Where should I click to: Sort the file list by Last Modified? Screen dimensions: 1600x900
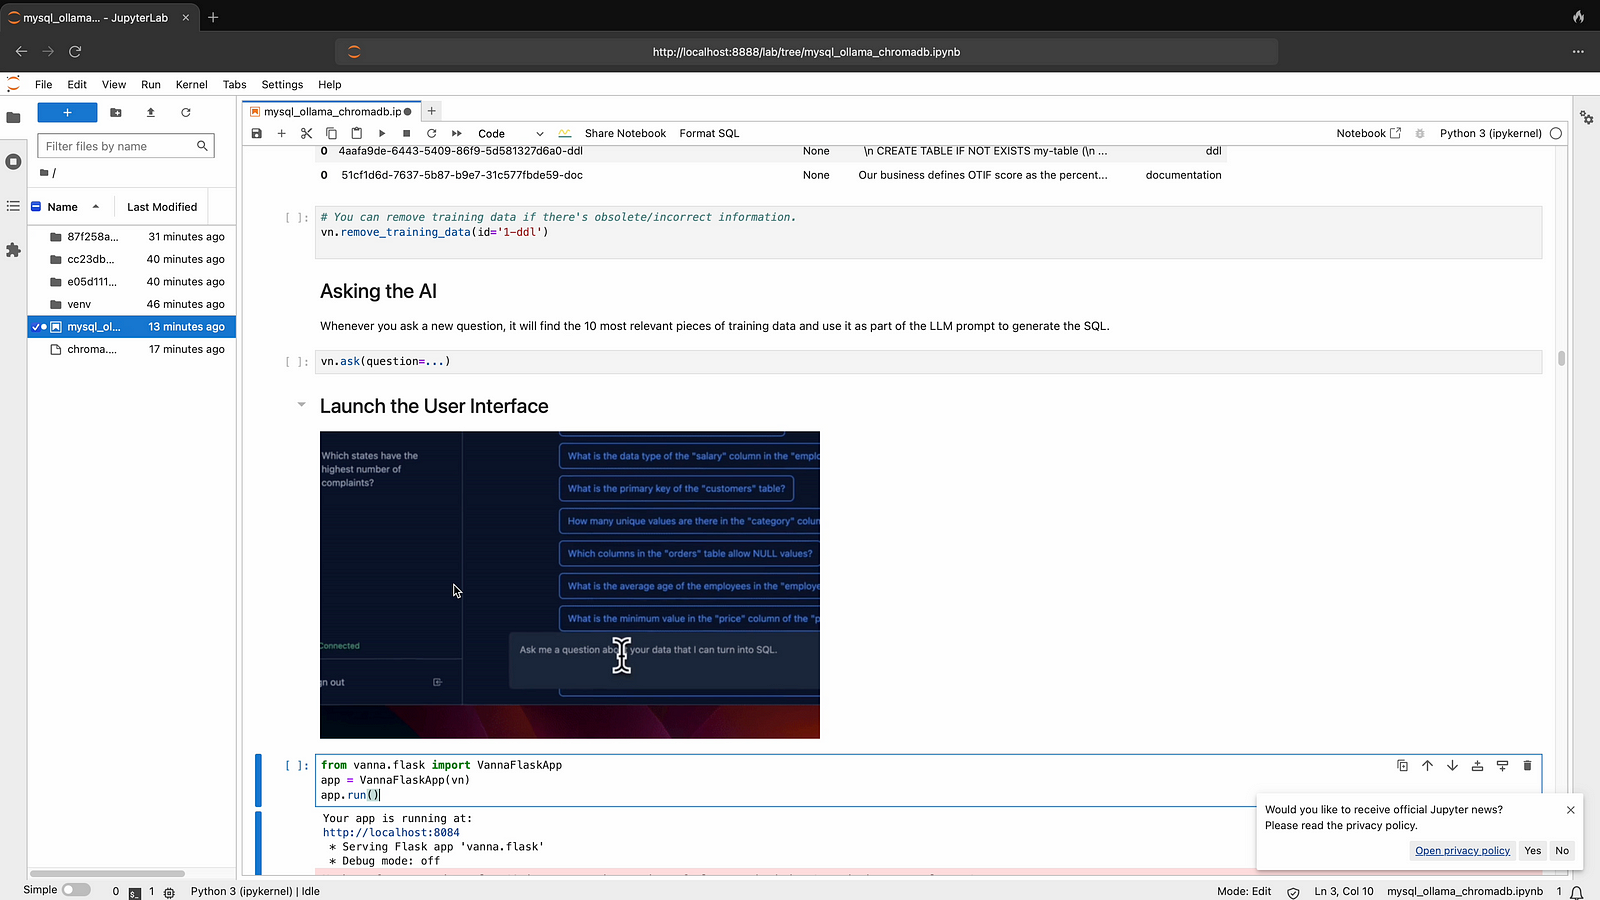(162, 207)
